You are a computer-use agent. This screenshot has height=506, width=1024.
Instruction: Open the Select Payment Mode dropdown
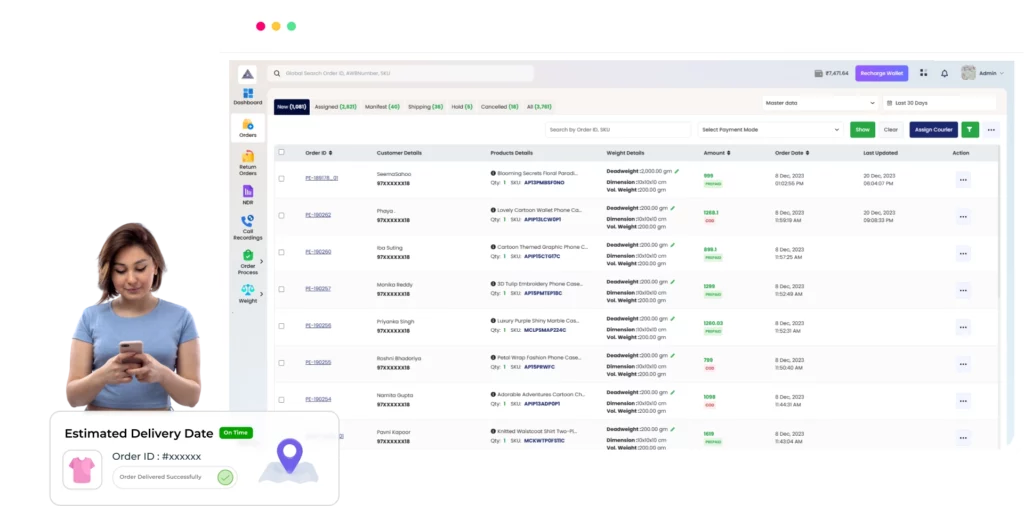pyautogui.click(x=770, y=129)
